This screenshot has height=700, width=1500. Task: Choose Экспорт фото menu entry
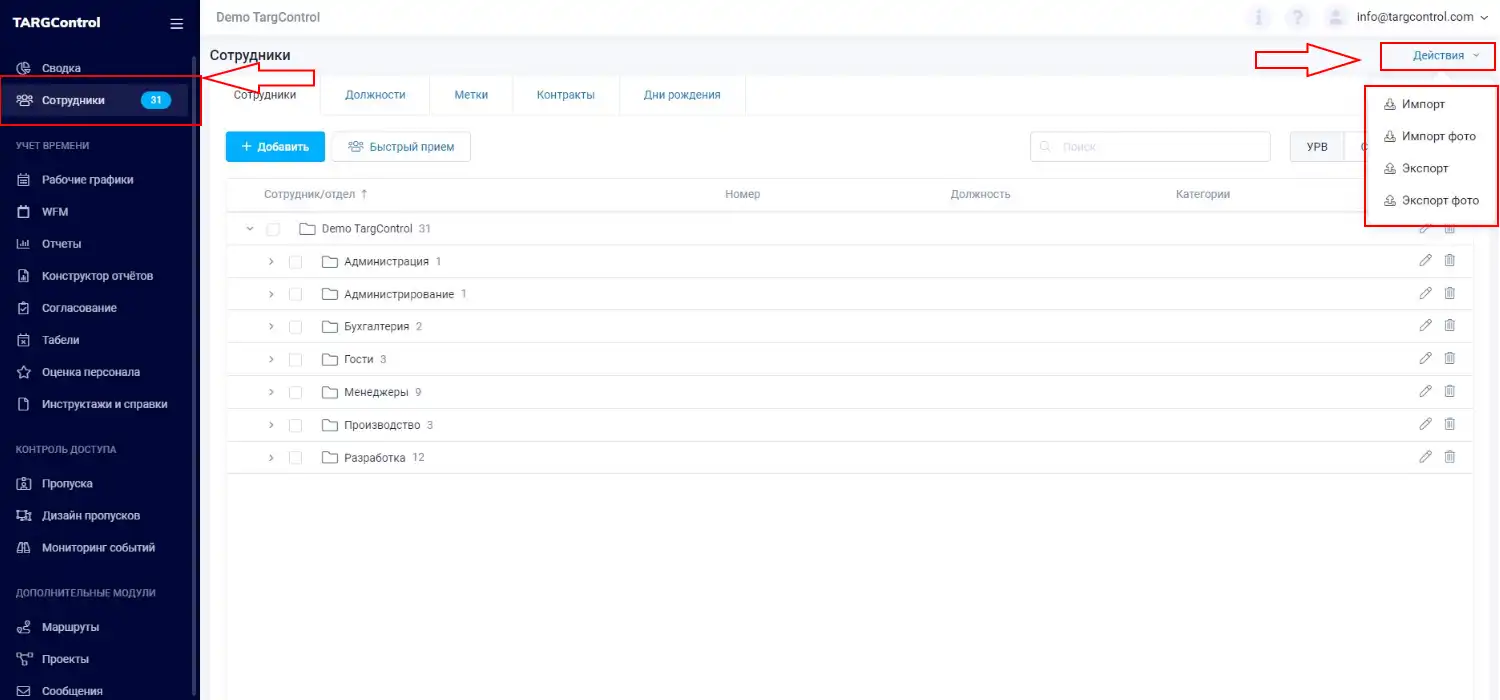(x=1432, y=200)
